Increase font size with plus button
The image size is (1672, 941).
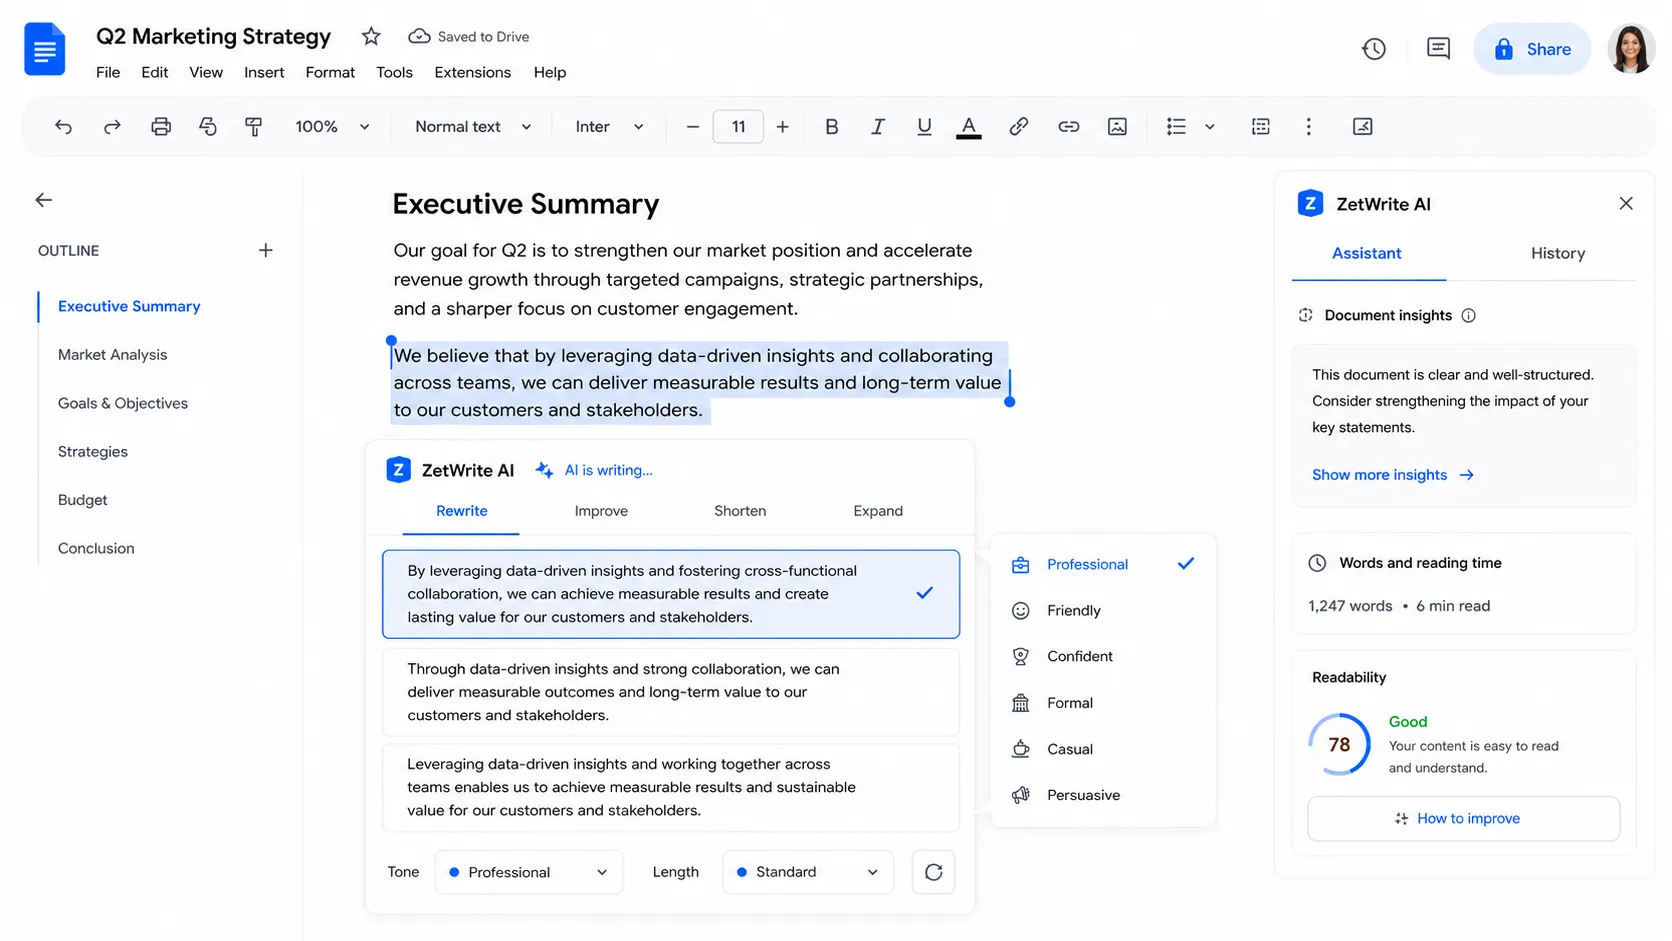tap(782, 127)
